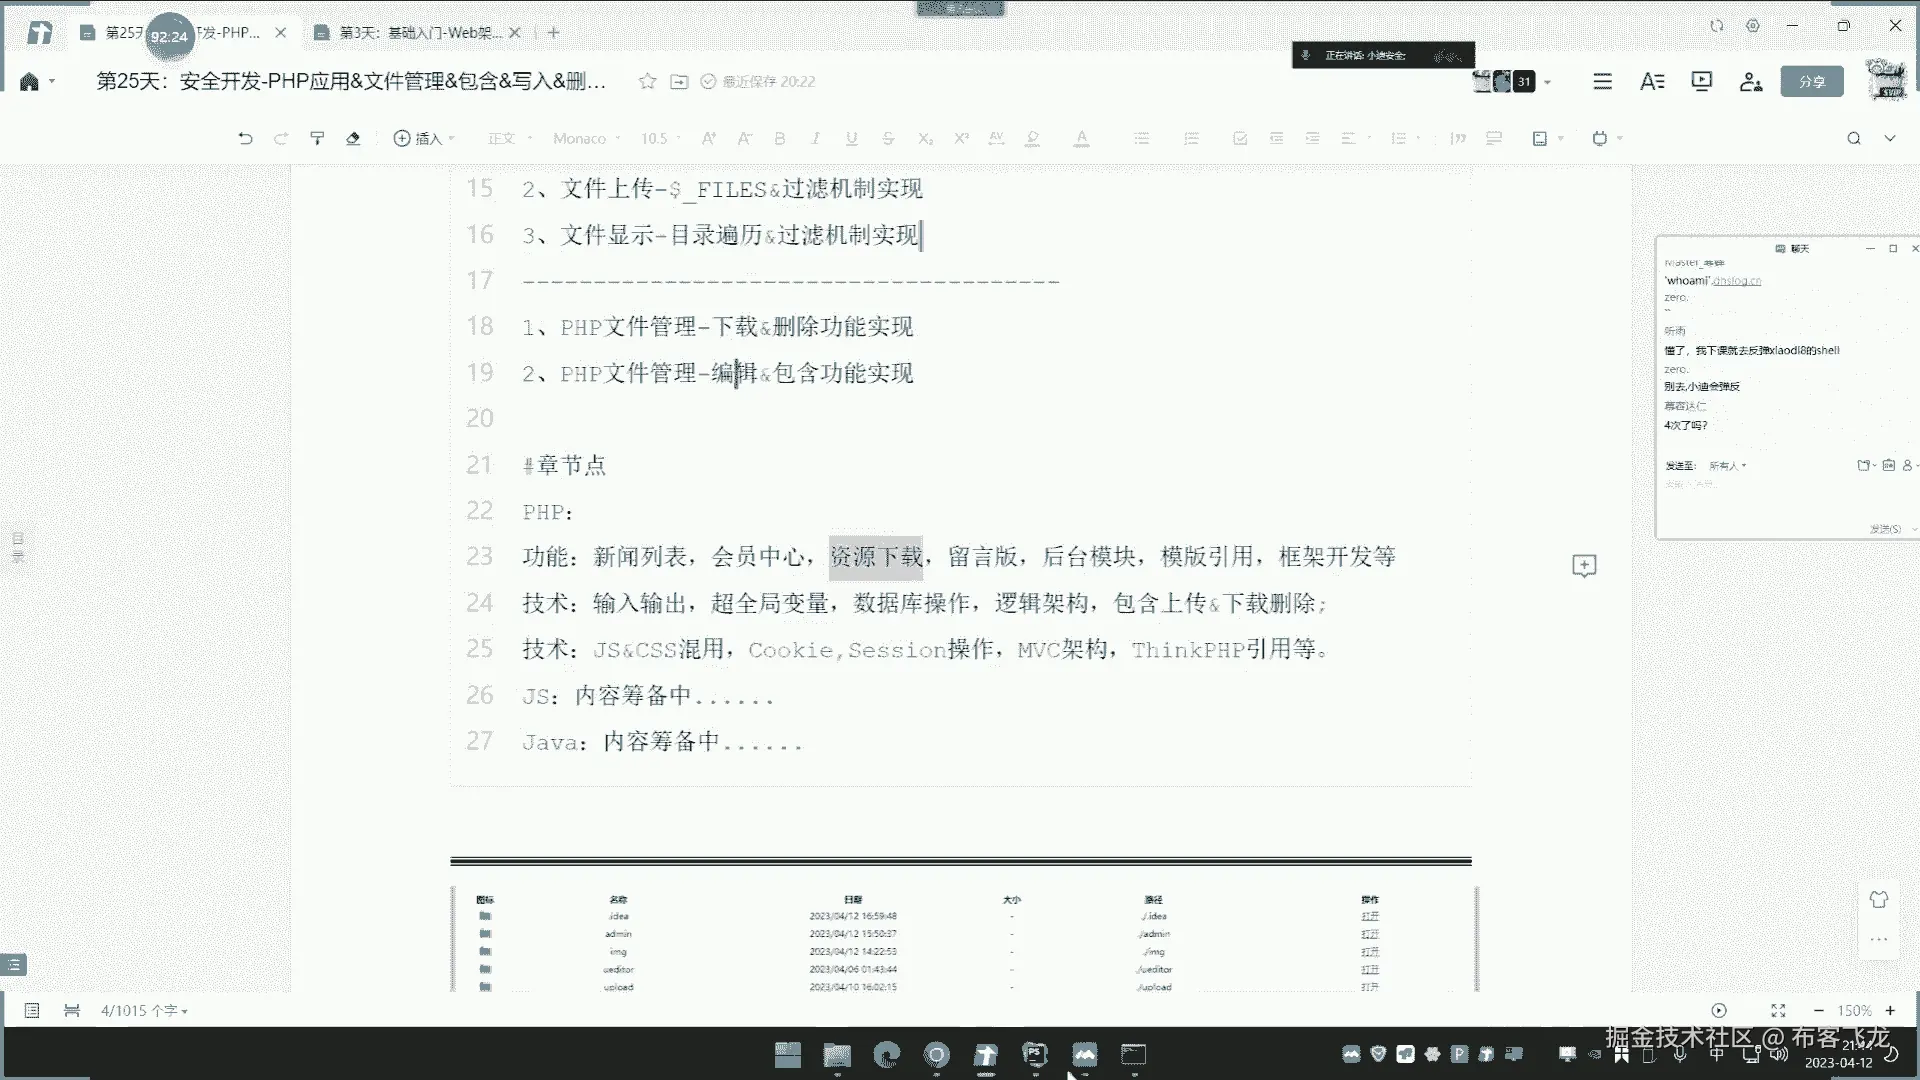The image size is (1920, 1080).
Task: Open the 10.5 font size dropdown
Action: click(x=660, y=138)
